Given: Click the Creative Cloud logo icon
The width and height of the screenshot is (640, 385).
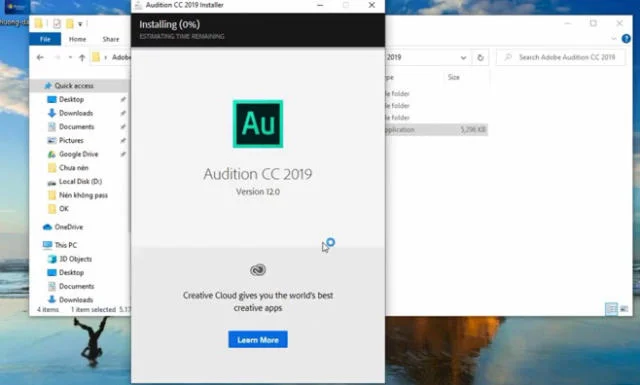Looking at the screenshot, I should pos(258,270).
